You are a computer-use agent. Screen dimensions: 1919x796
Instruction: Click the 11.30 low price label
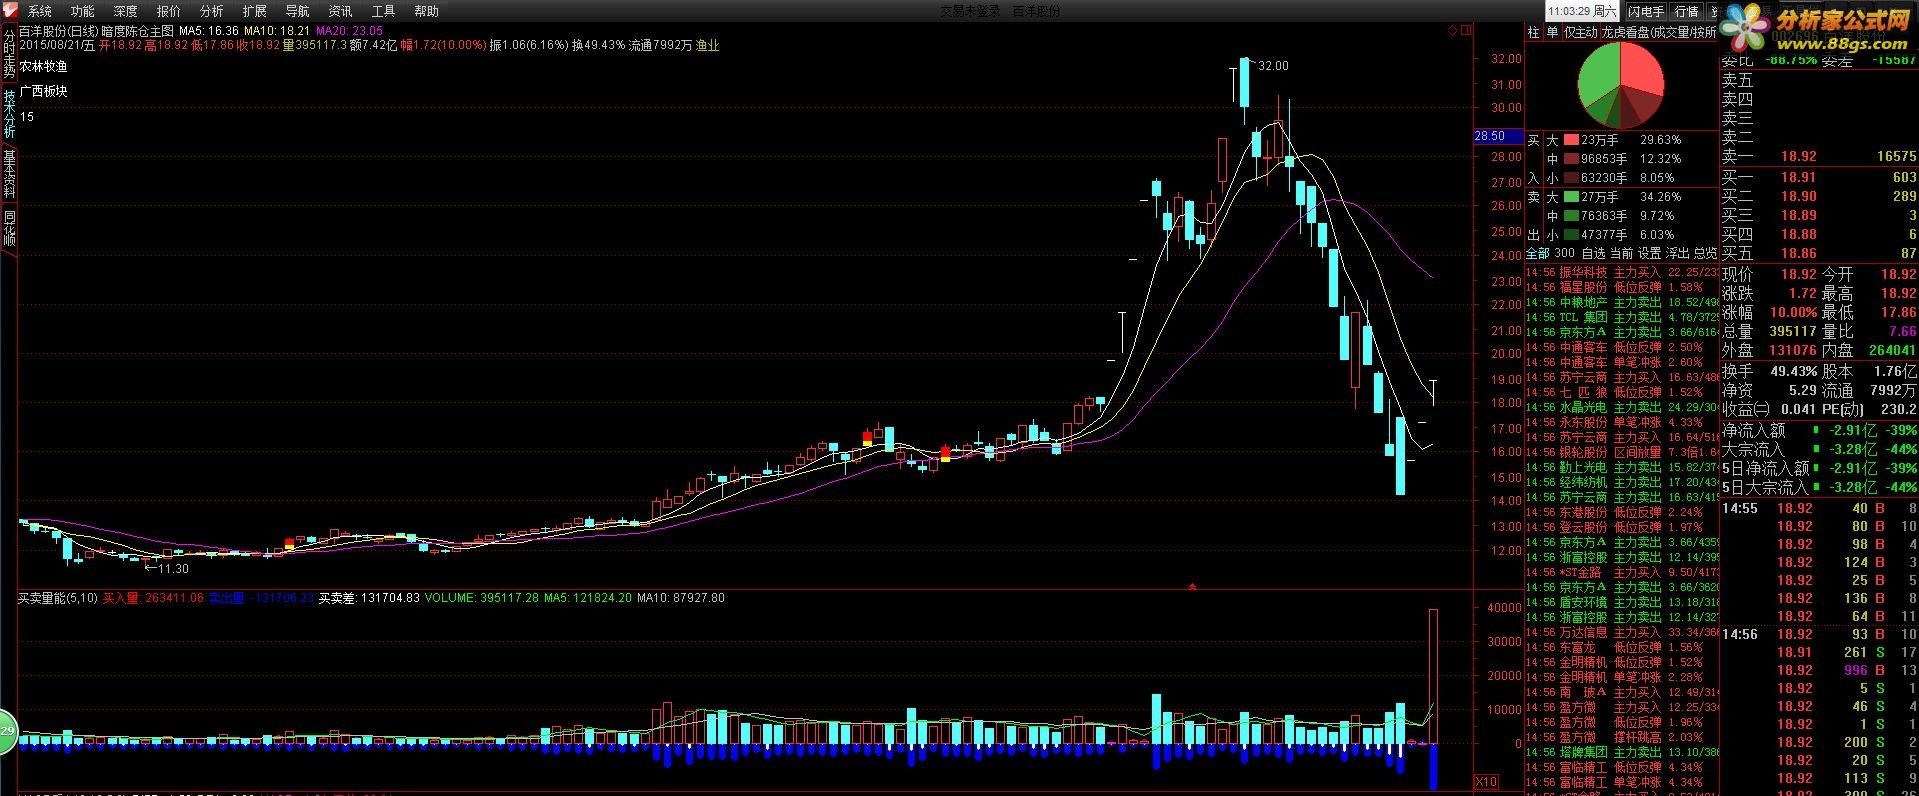[173, 568]
